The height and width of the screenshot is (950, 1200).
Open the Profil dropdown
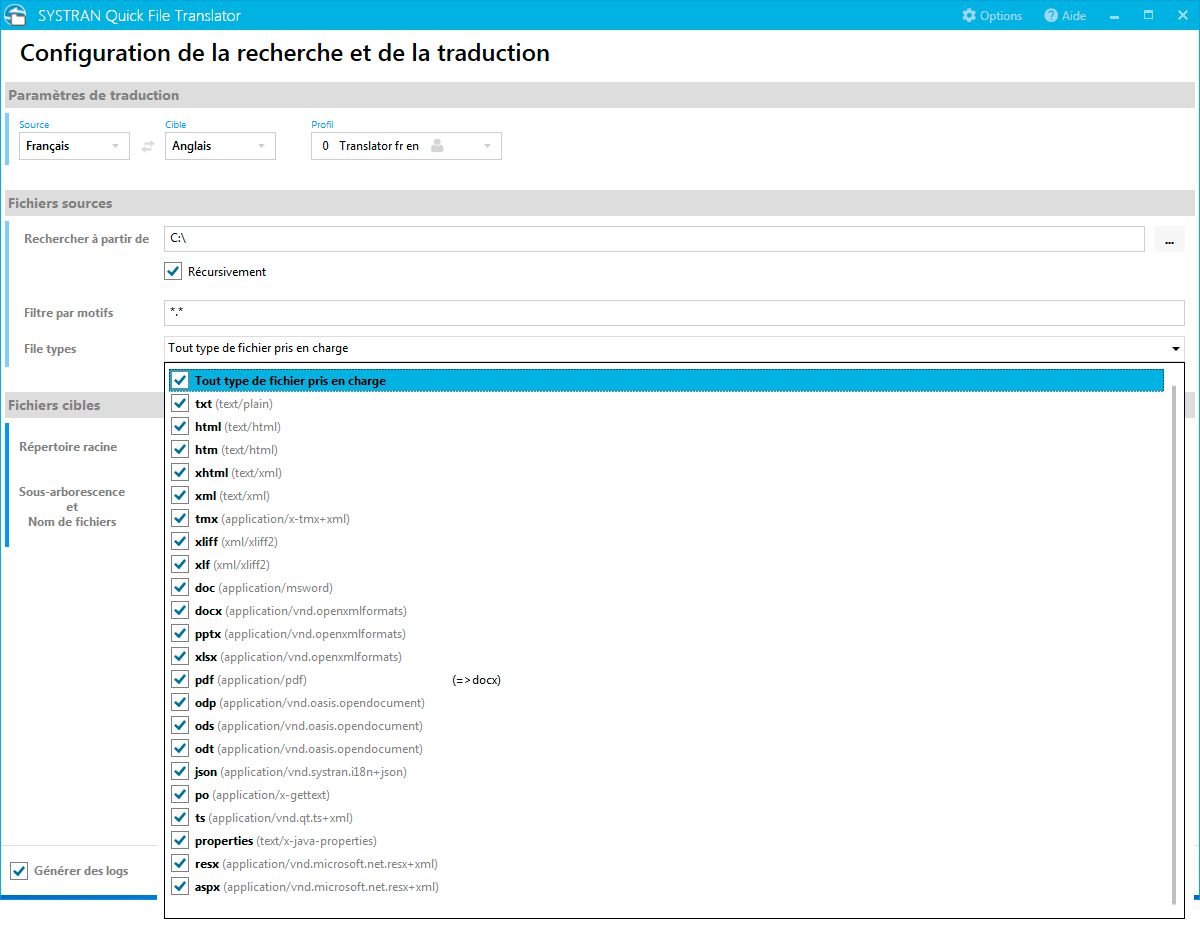coord(406,146)
